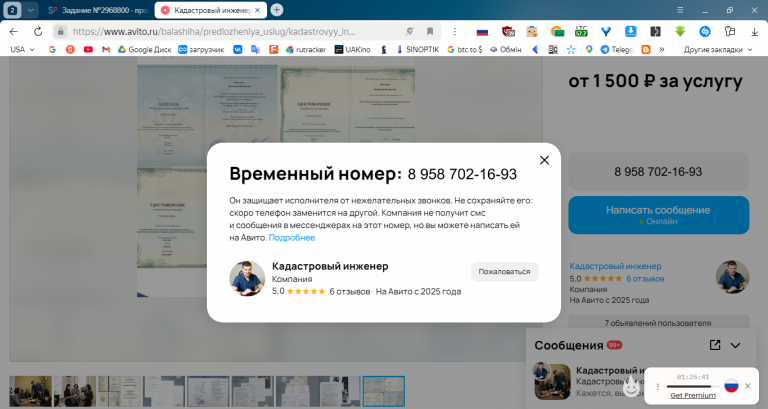Viewport: 768px width, 409px height.
Task: Open browser three-dot page menu
Action: [x=455, y=31]
